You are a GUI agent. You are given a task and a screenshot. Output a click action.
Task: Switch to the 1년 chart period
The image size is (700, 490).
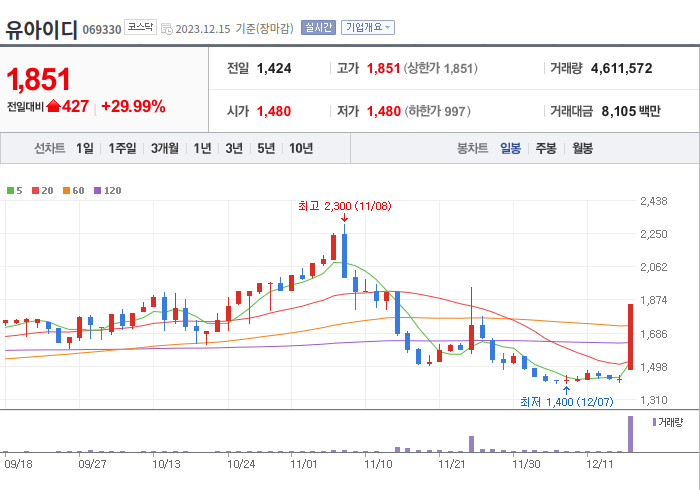pyautogui.click(x=202, y=148)
